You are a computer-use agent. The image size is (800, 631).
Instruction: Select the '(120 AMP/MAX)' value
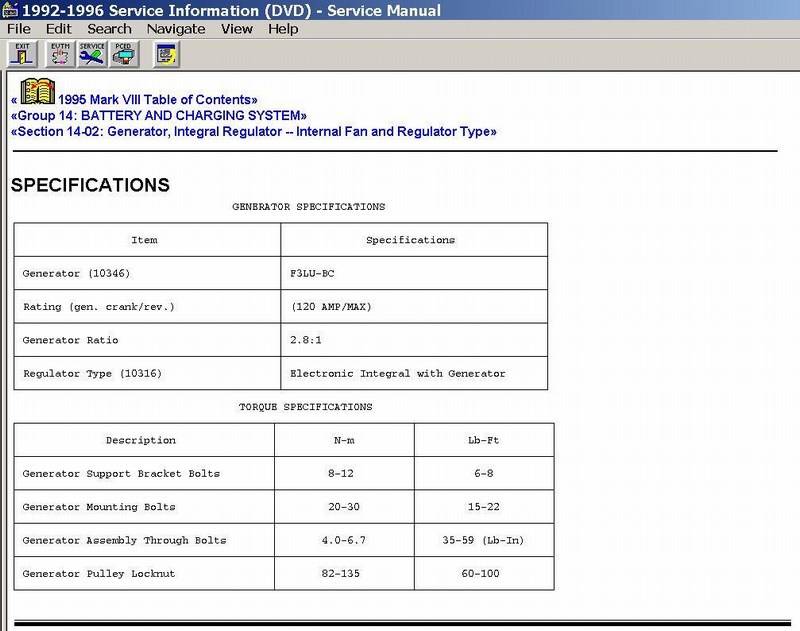[x=331, y=307]
